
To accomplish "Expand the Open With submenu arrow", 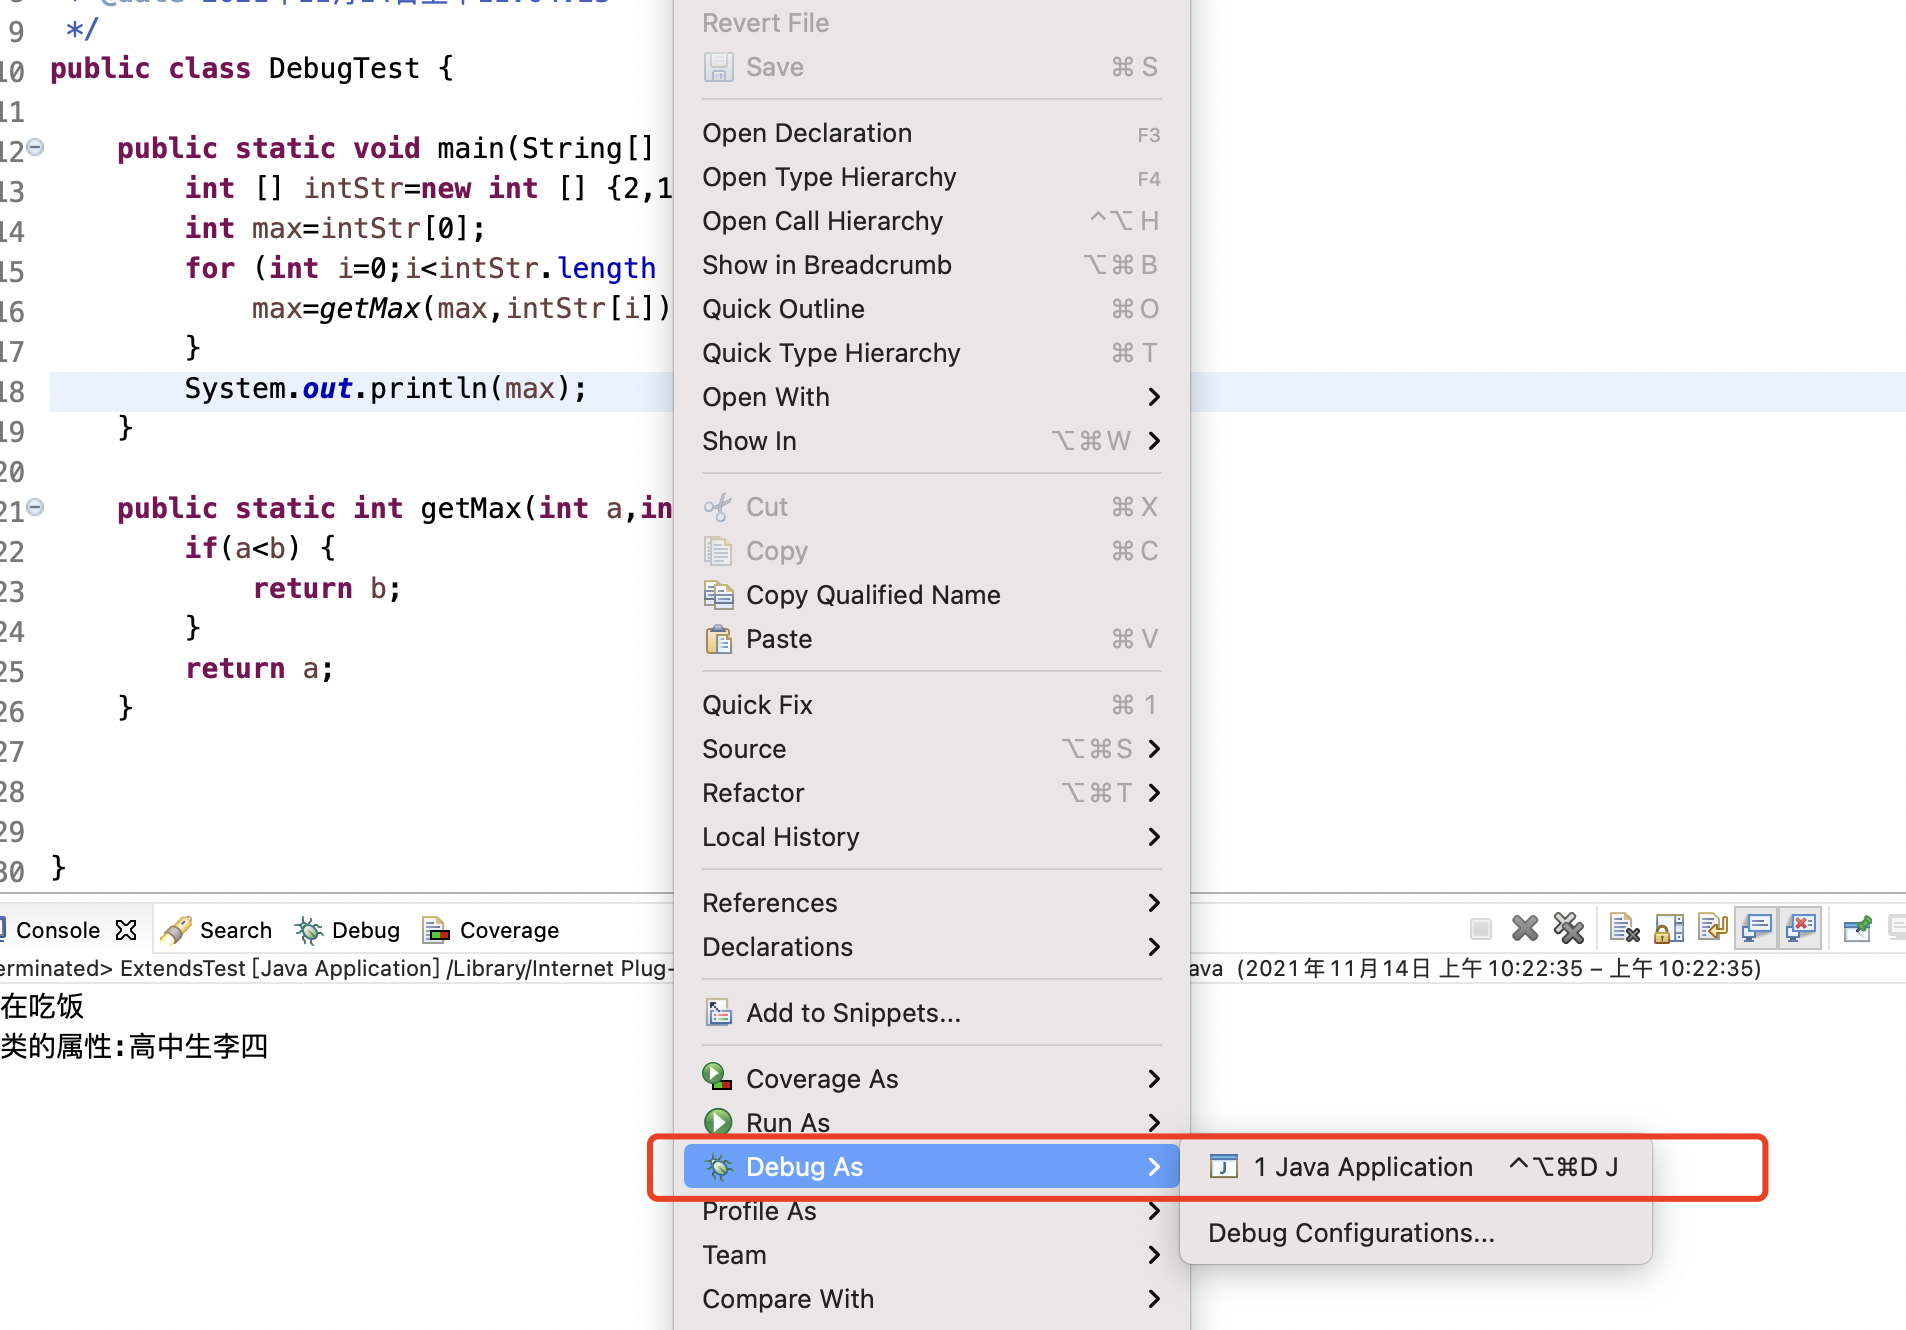I will 1154,397.
